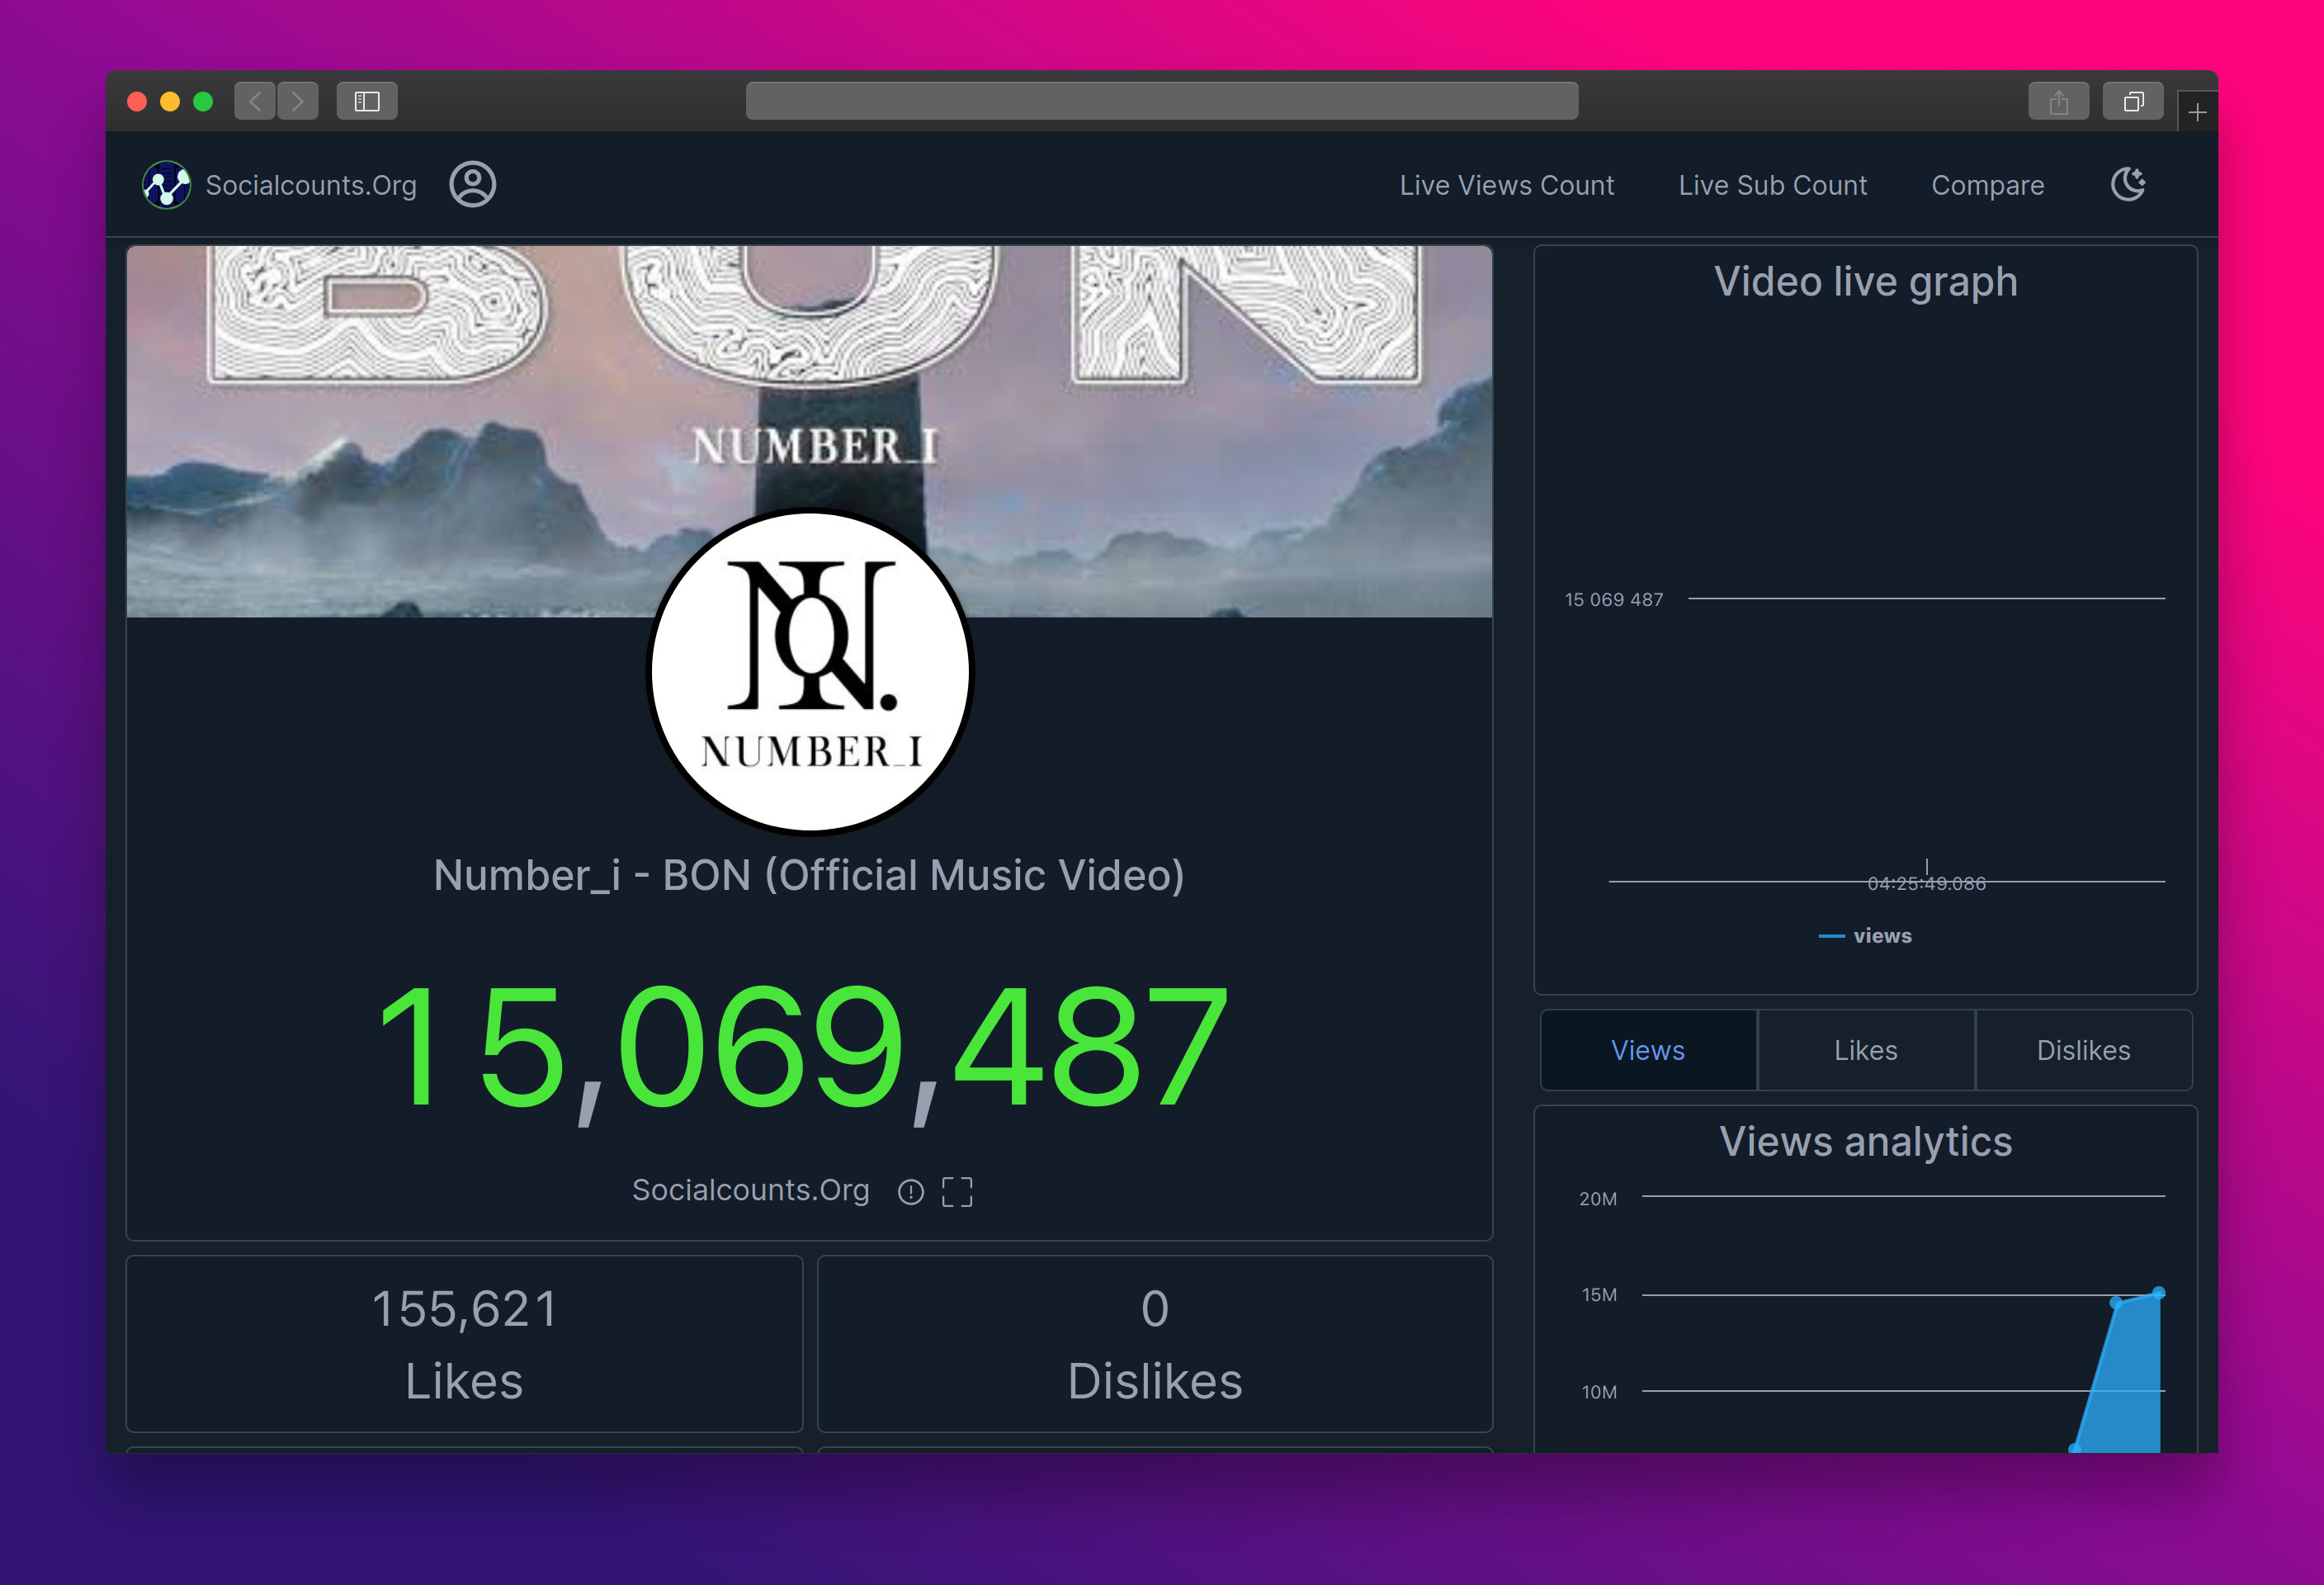The image size is (2324, 1585).
Task: Toggle the views legend in live graph
Action: (x=1866, y=936)
